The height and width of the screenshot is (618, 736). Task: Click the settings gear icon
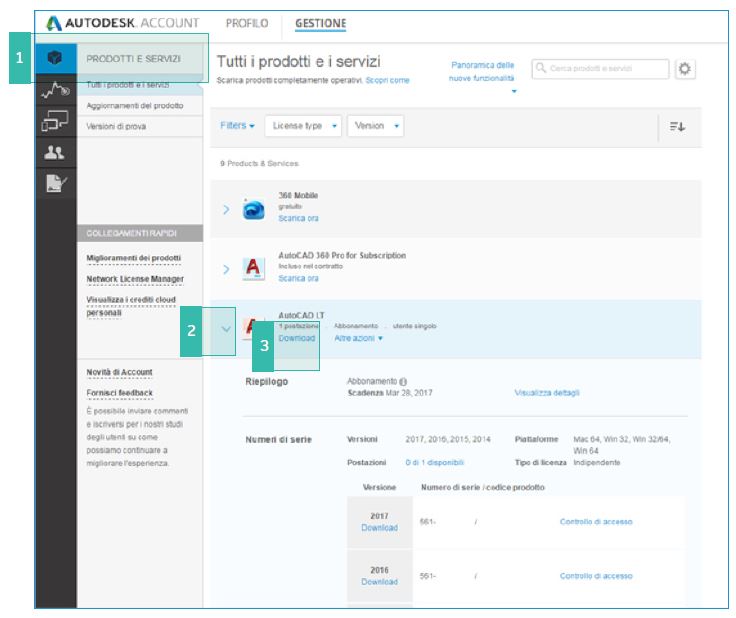[x=685, y=69]
